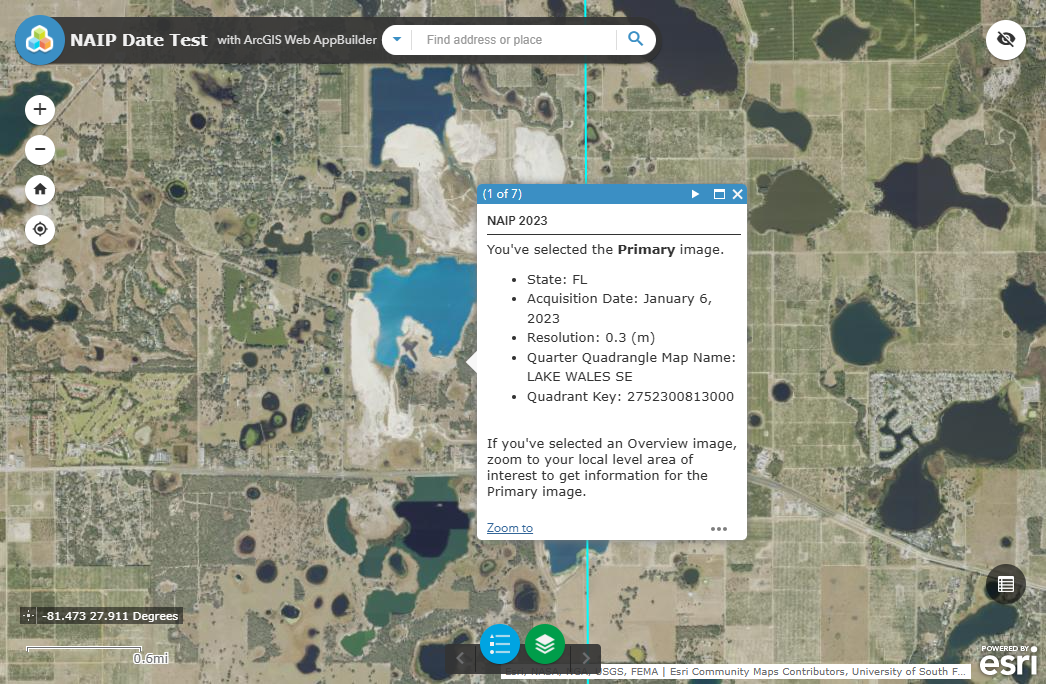Click the zoom in icon

click(39, 110)
